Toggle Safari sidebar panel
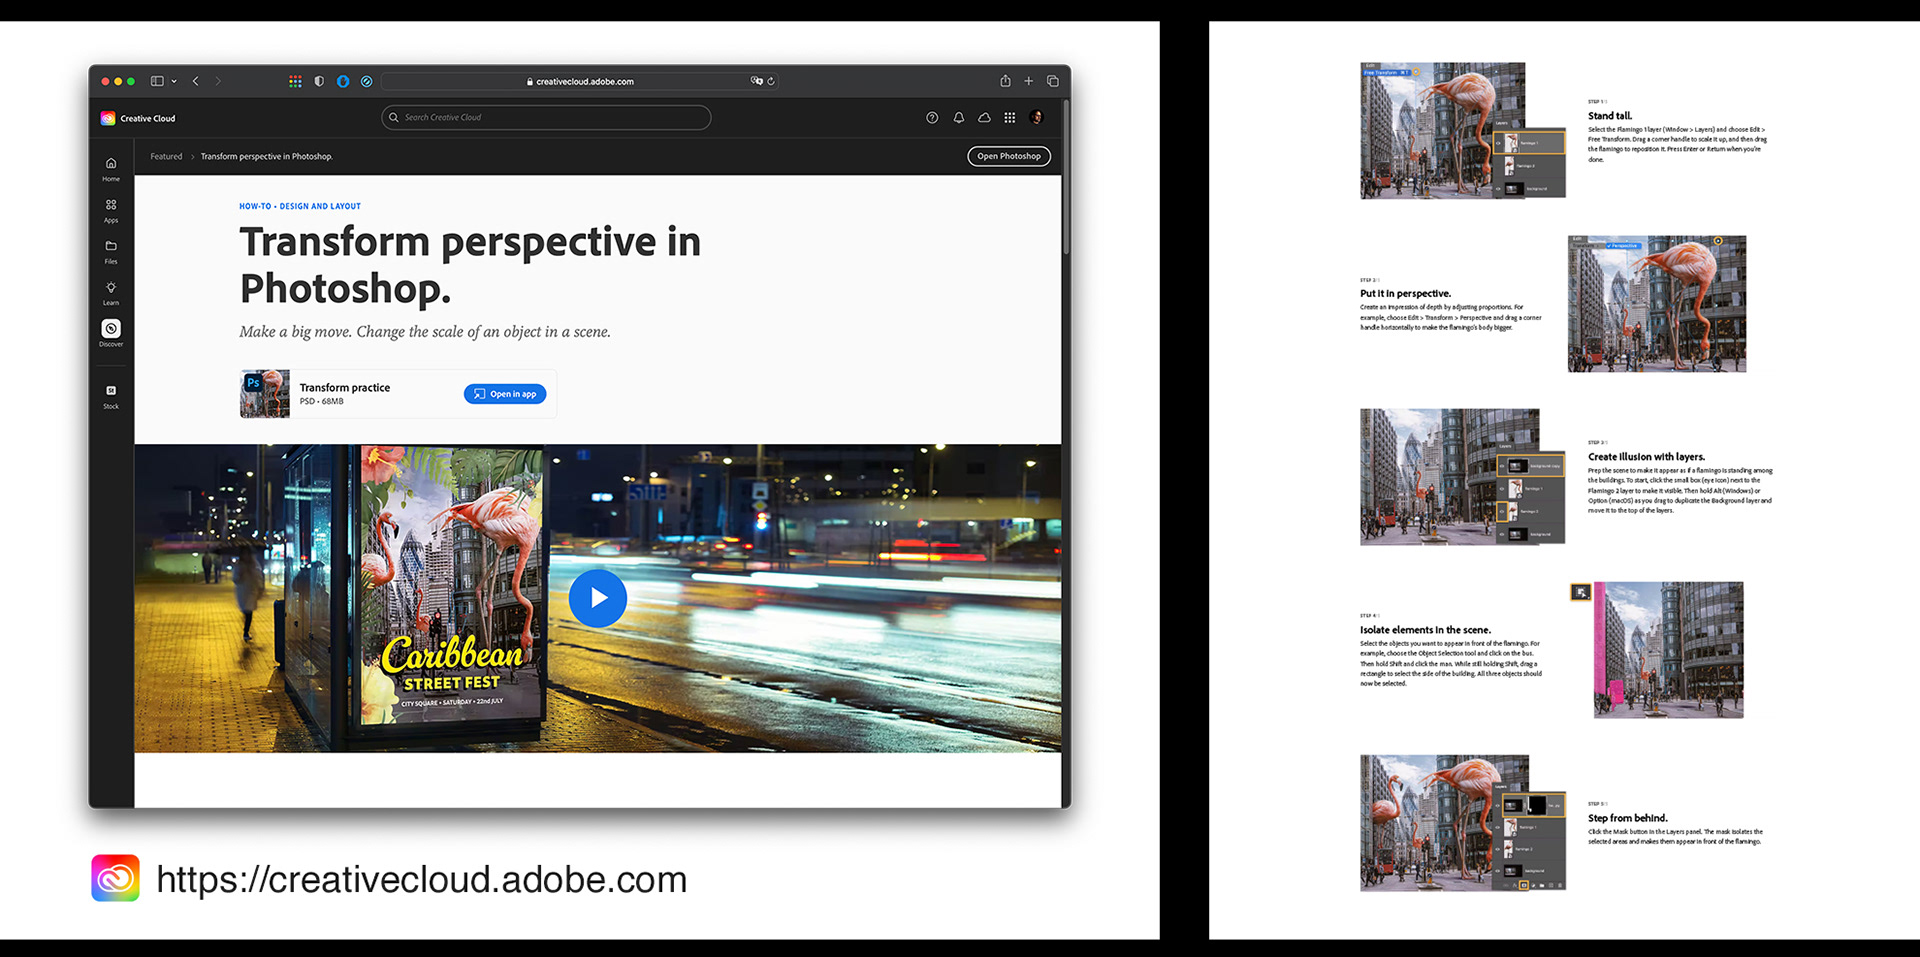 tap(157, 81)
